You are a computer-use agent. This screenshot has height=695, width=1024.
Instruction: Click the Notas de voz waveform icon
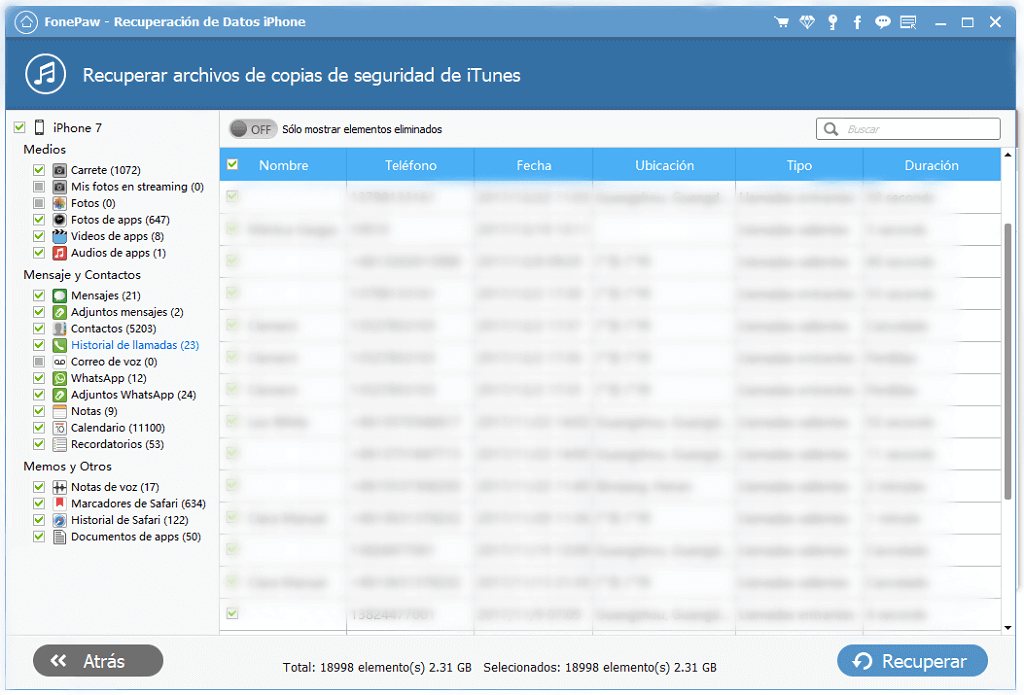(59, 487)
